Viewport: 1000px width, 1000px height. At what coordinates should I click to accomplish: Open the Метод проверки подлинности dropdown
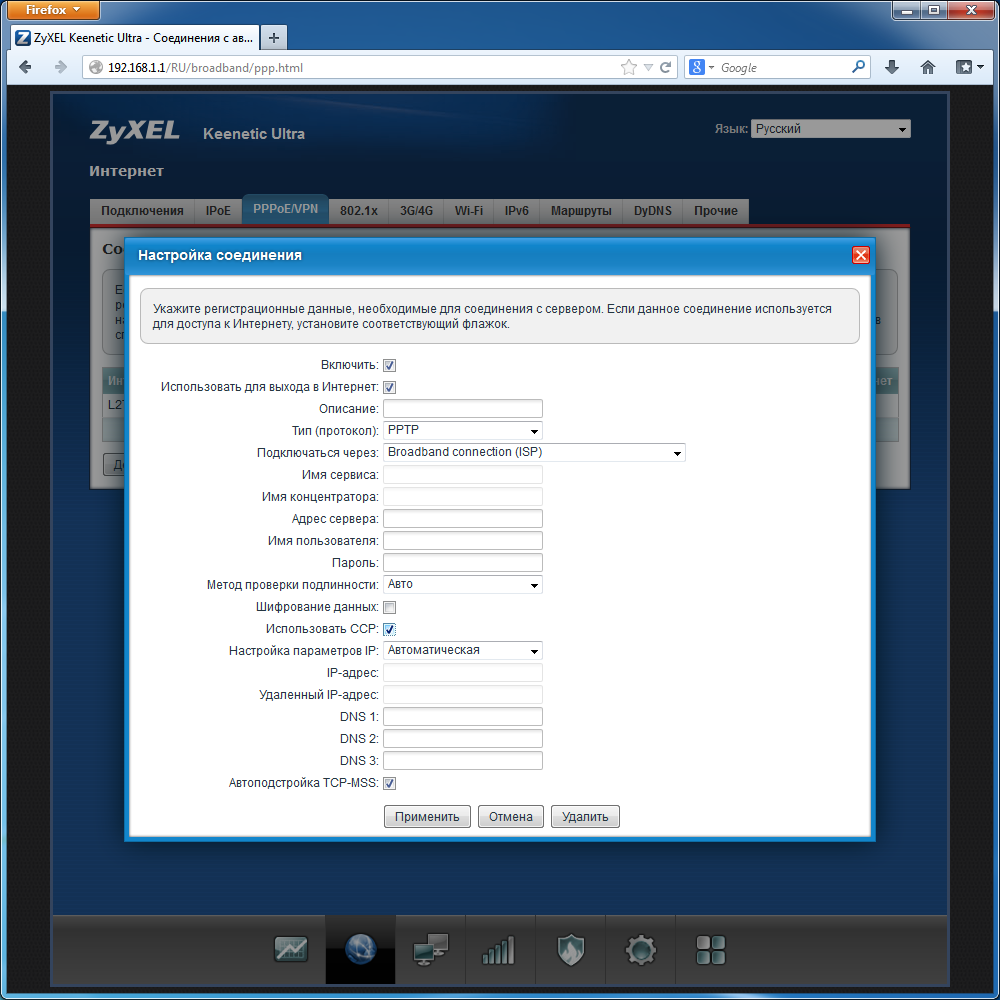point(462,585)
